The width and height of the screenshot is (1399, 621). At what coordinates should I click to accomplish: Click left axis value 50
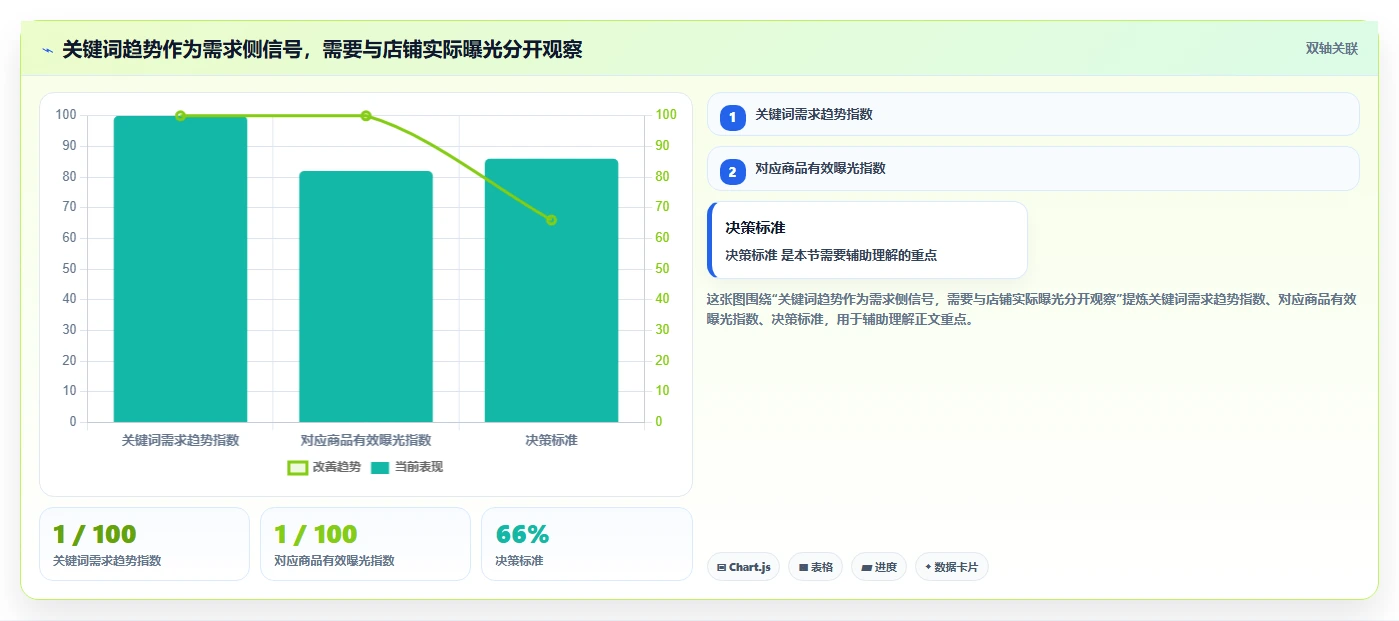pos(69,269)
